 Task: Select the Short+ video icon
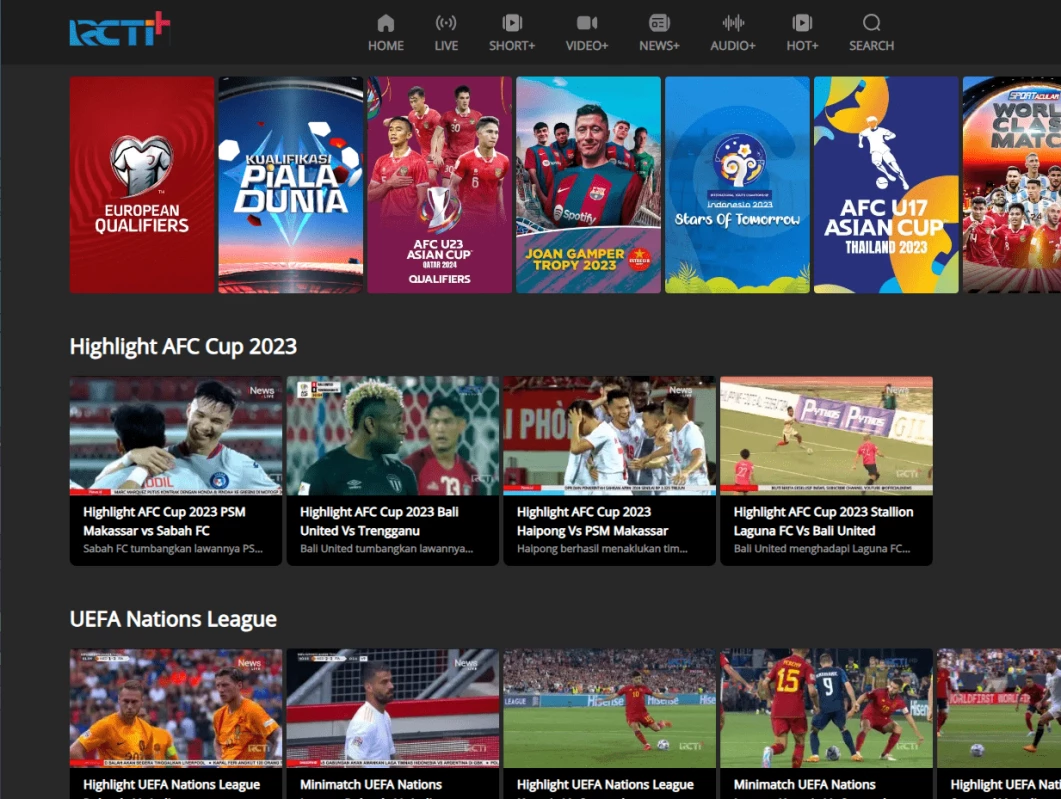(x=512, y=23)
